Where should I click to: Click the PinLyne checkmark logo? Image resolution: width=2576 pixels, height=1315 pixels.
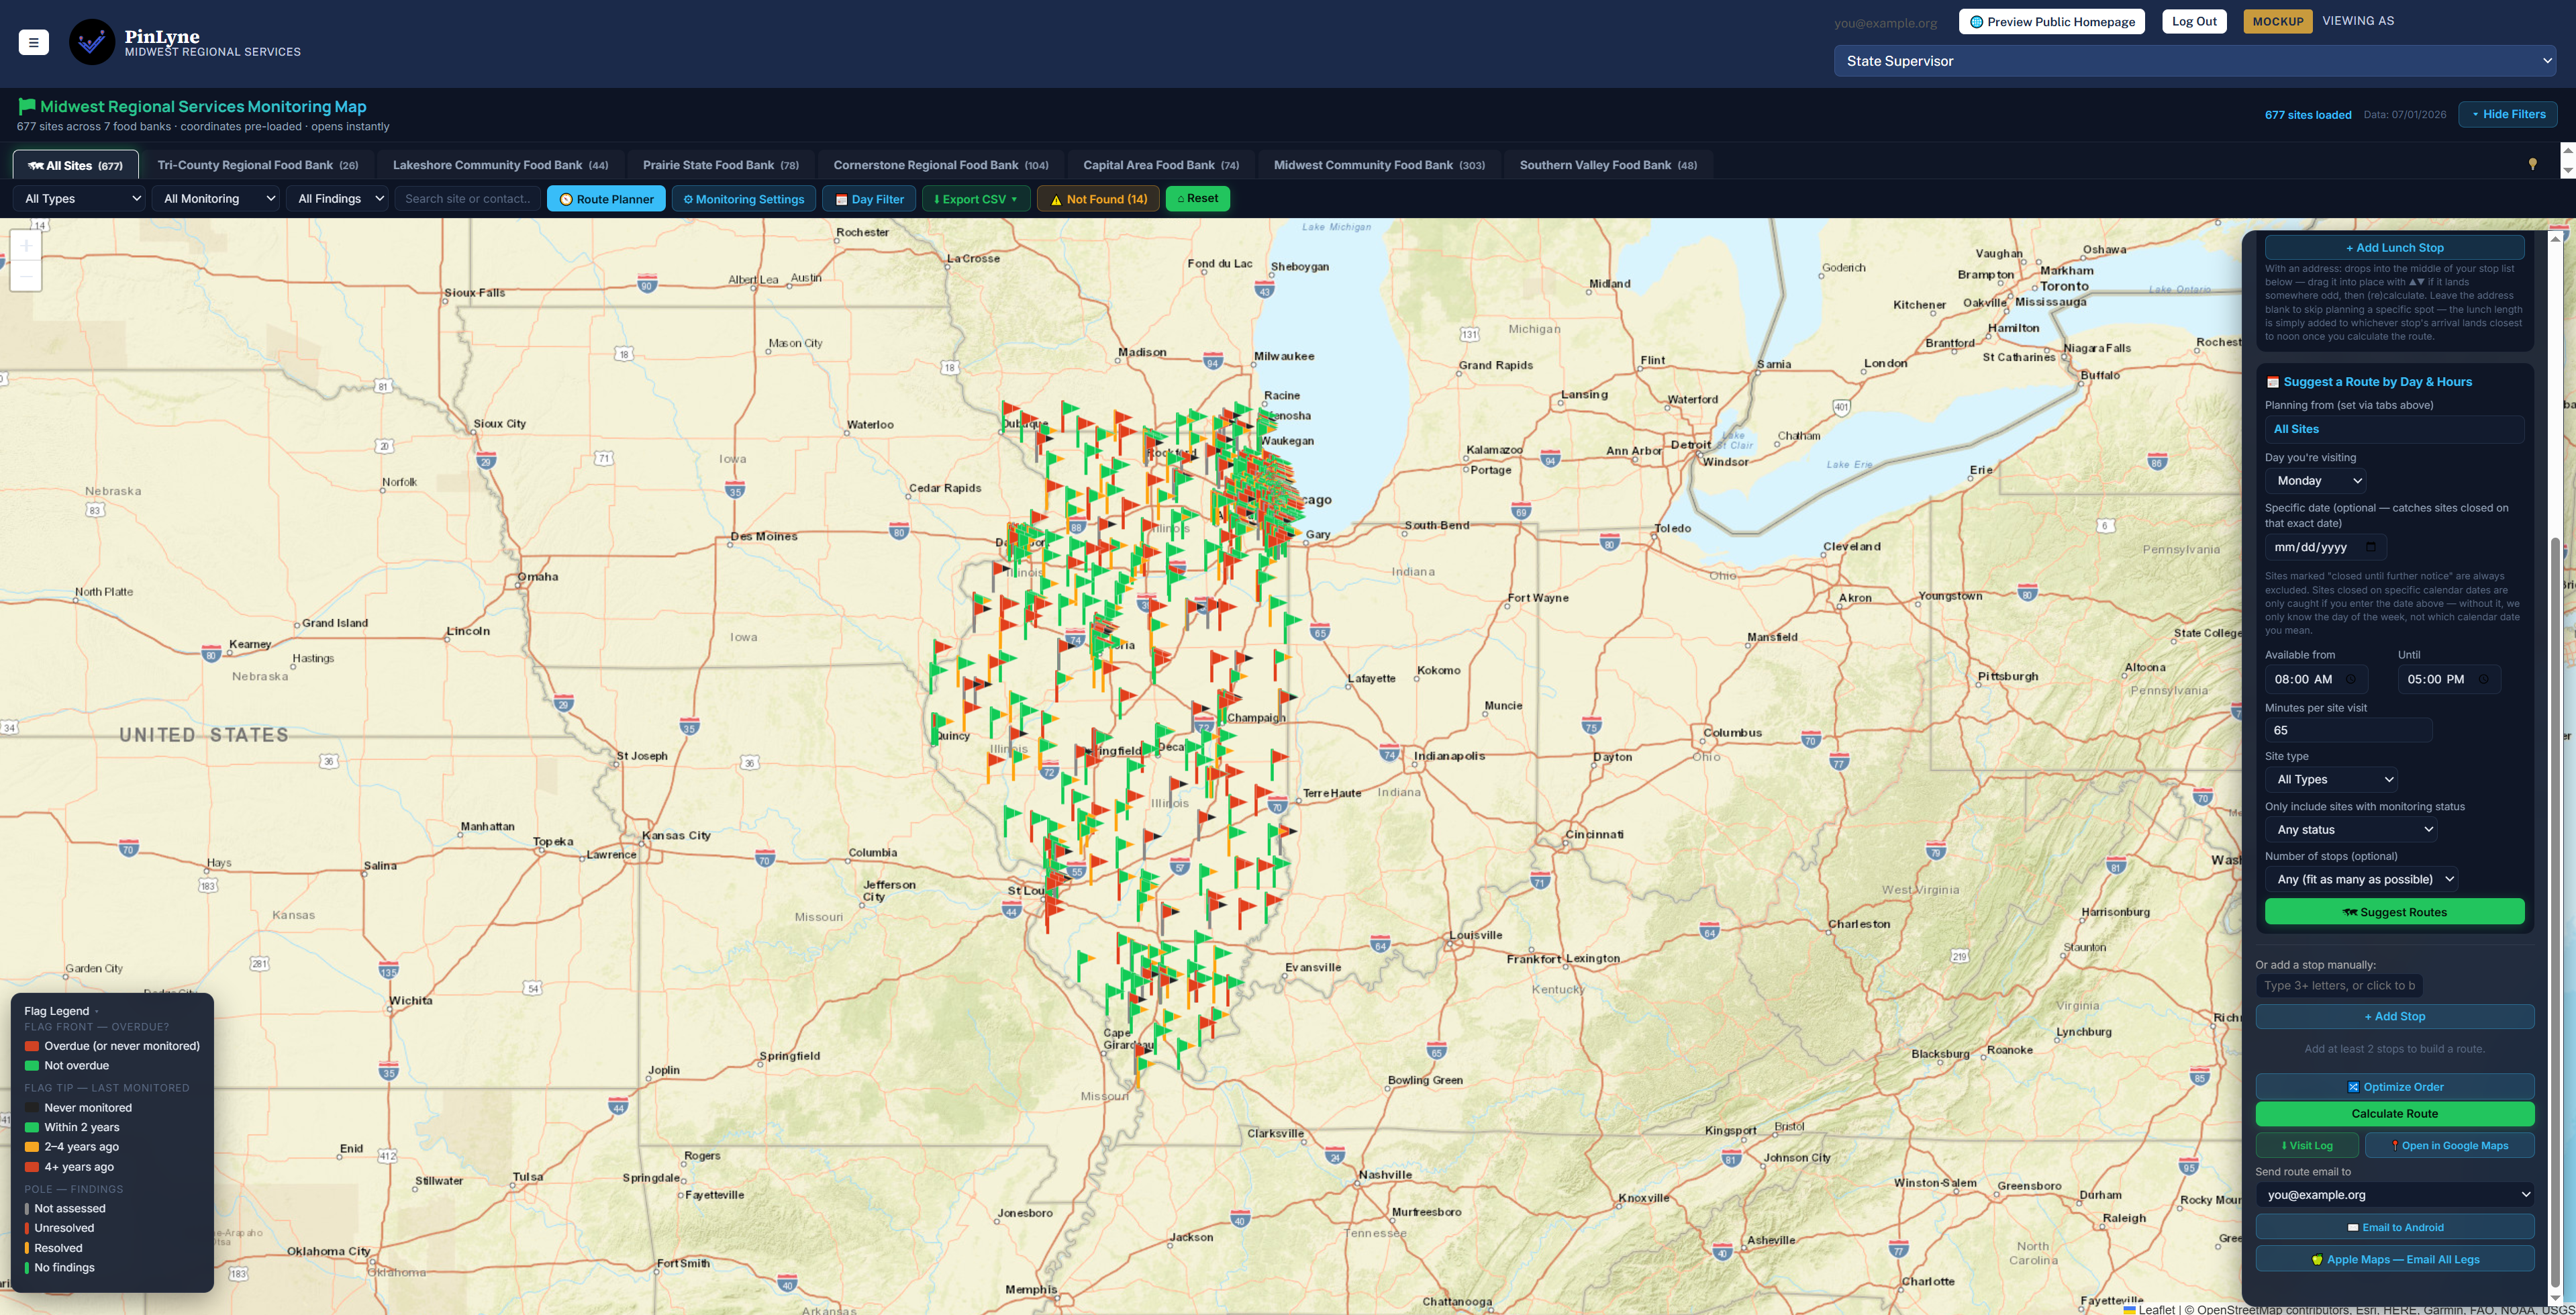tap(92, 42)
